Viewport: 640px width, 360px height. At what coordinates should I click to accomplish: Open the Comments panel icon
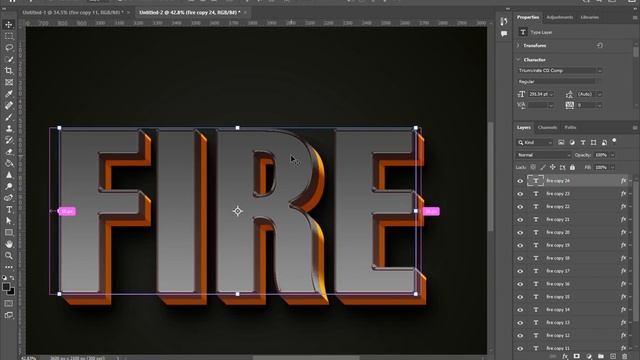pos(504,34)
